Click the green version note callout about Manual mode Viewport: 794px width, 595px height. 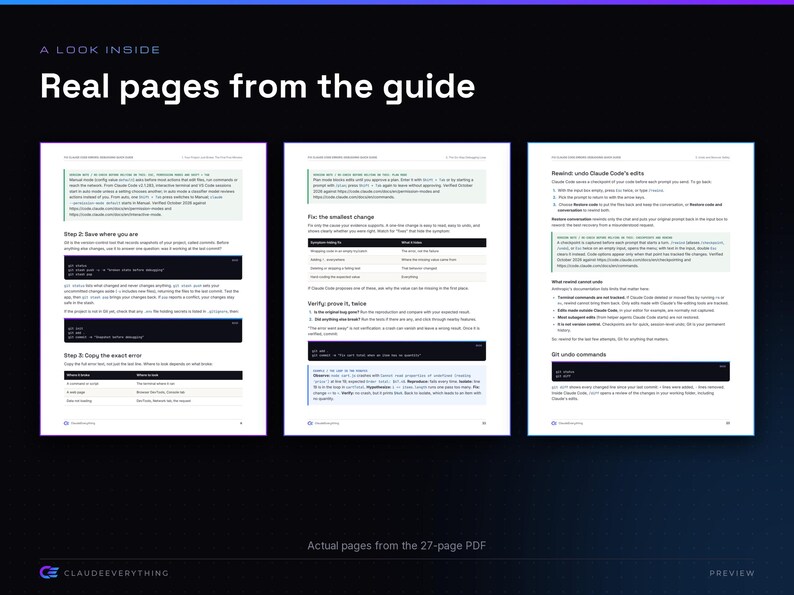153,195
